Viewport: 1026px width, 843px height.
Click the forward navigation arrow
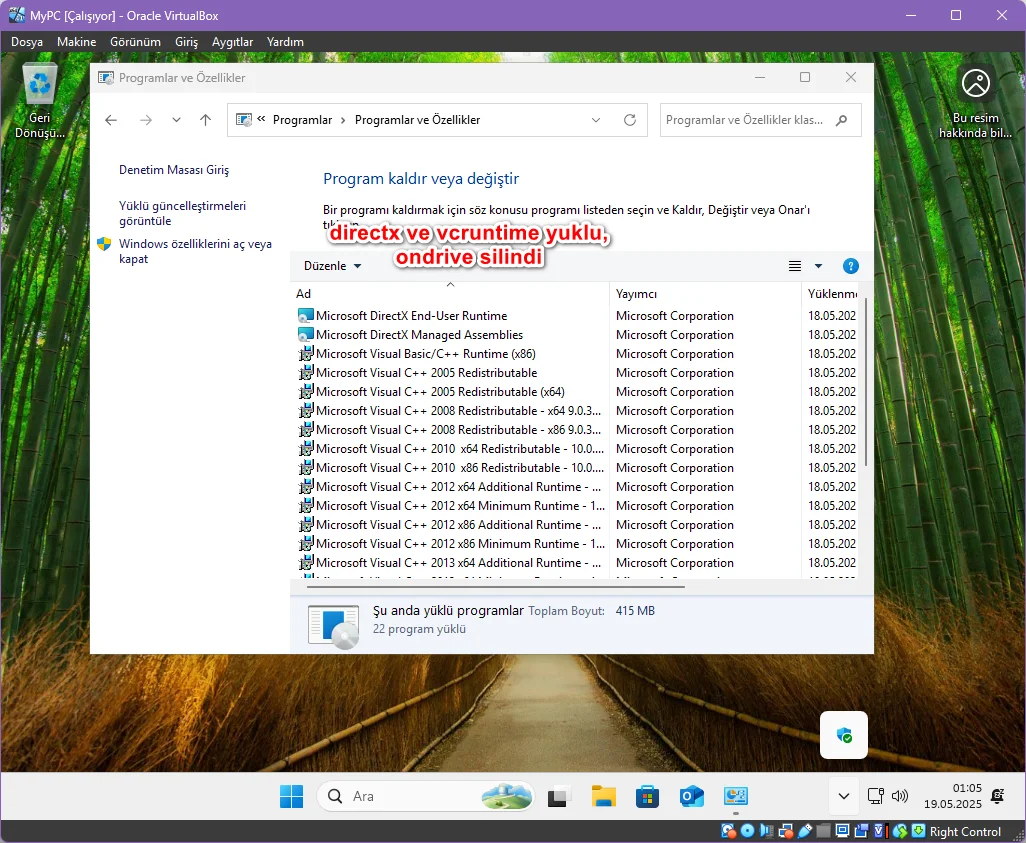pos(146,120)
